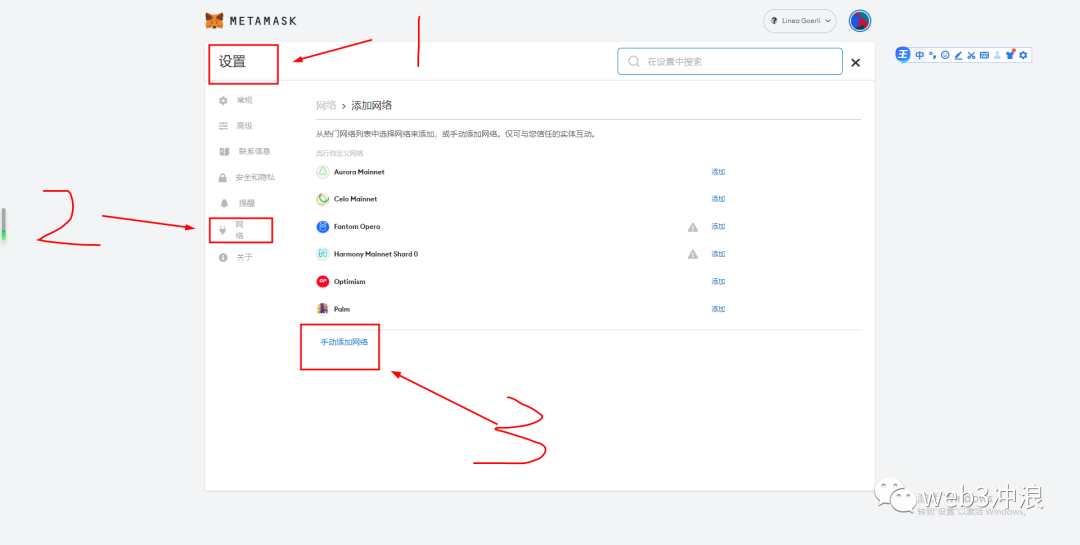Open the IME soft keyboard icon
Screen dimensions: 1080x545
pyautogui.click(x=984, y=55)
